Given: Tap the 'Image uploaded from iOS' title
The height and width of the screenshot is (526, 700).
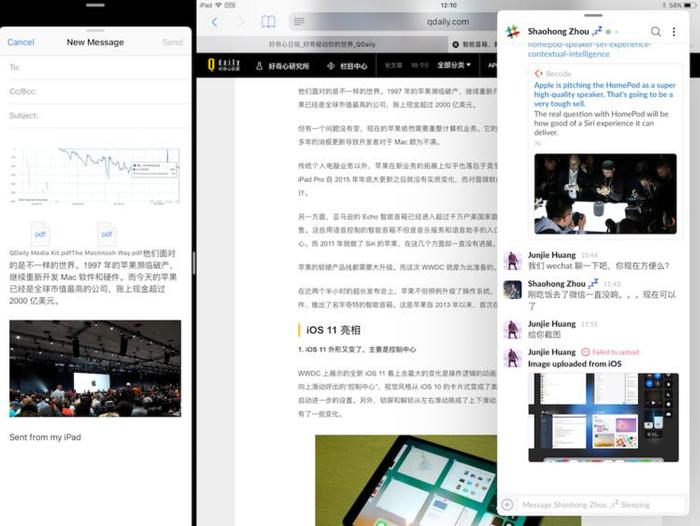Looking at the screenshot, I should point(575,364).
